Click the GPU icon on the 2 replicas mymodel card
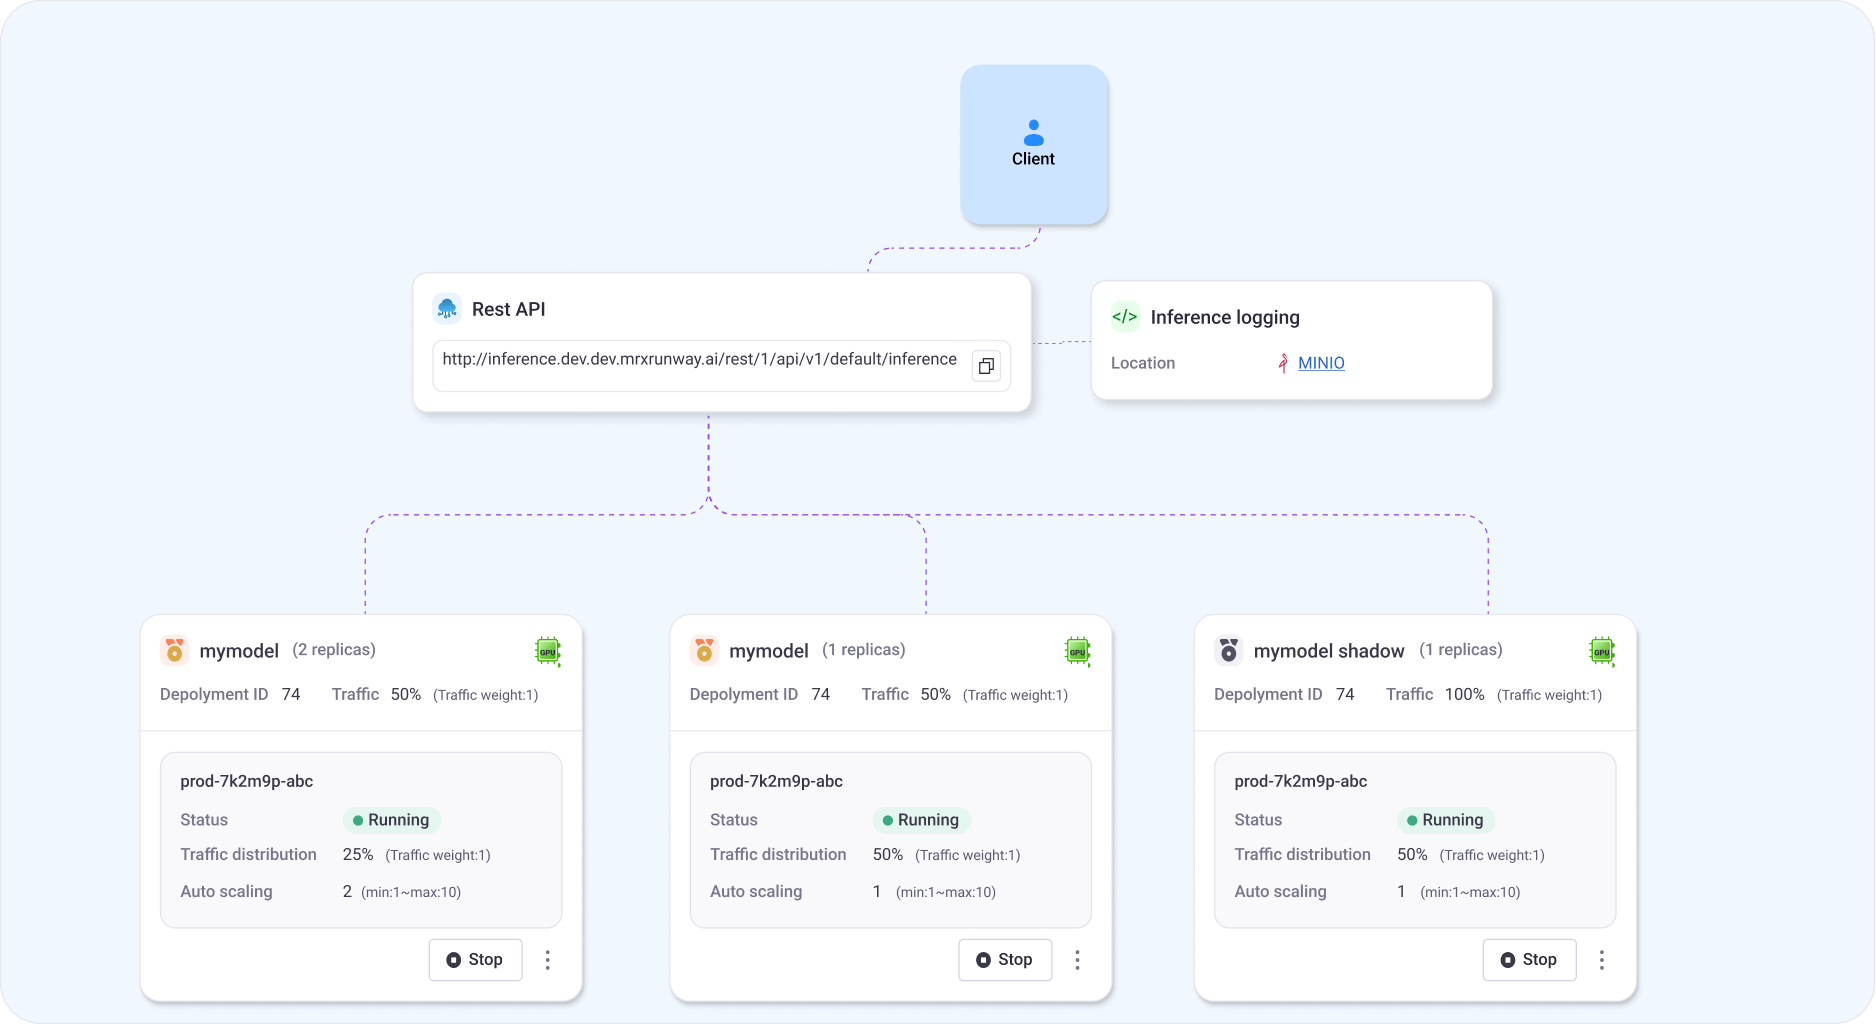The image size is (1876, 1024). (547, 651)
